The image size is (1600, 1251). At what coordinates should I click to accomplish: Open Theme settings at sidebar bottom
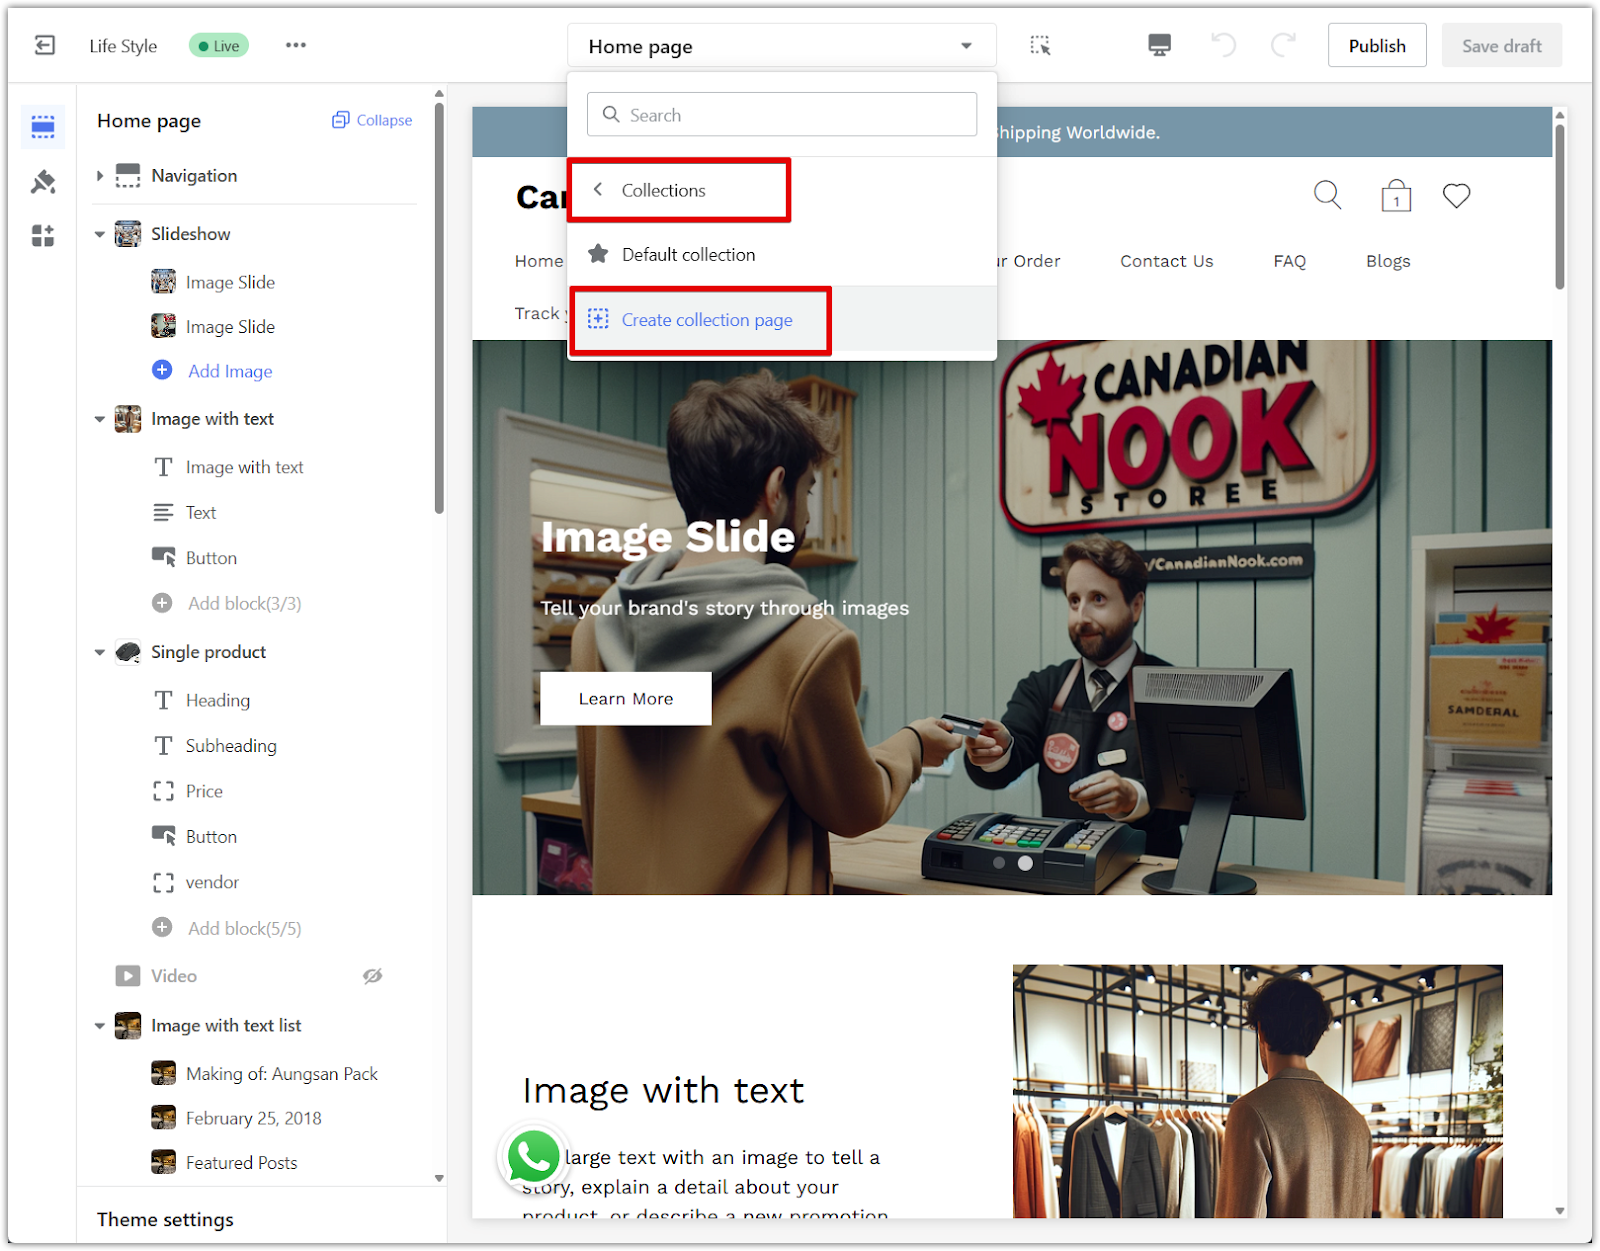coord(165,1219)
